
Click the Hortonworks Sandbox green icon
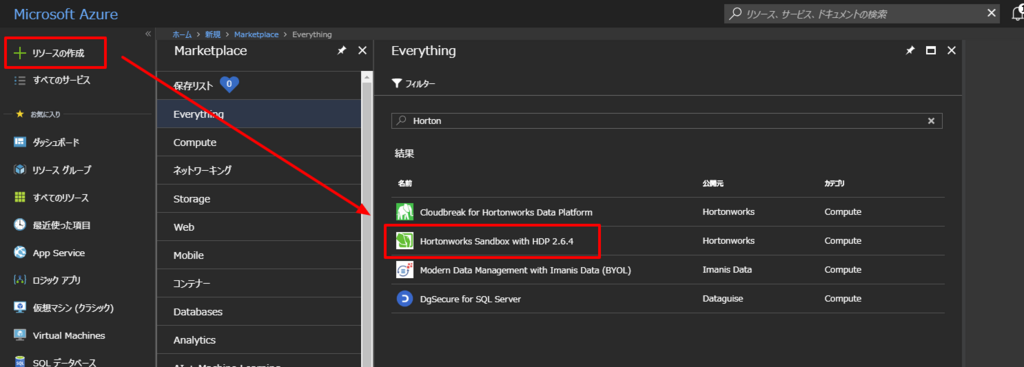[x=405, y=241]
